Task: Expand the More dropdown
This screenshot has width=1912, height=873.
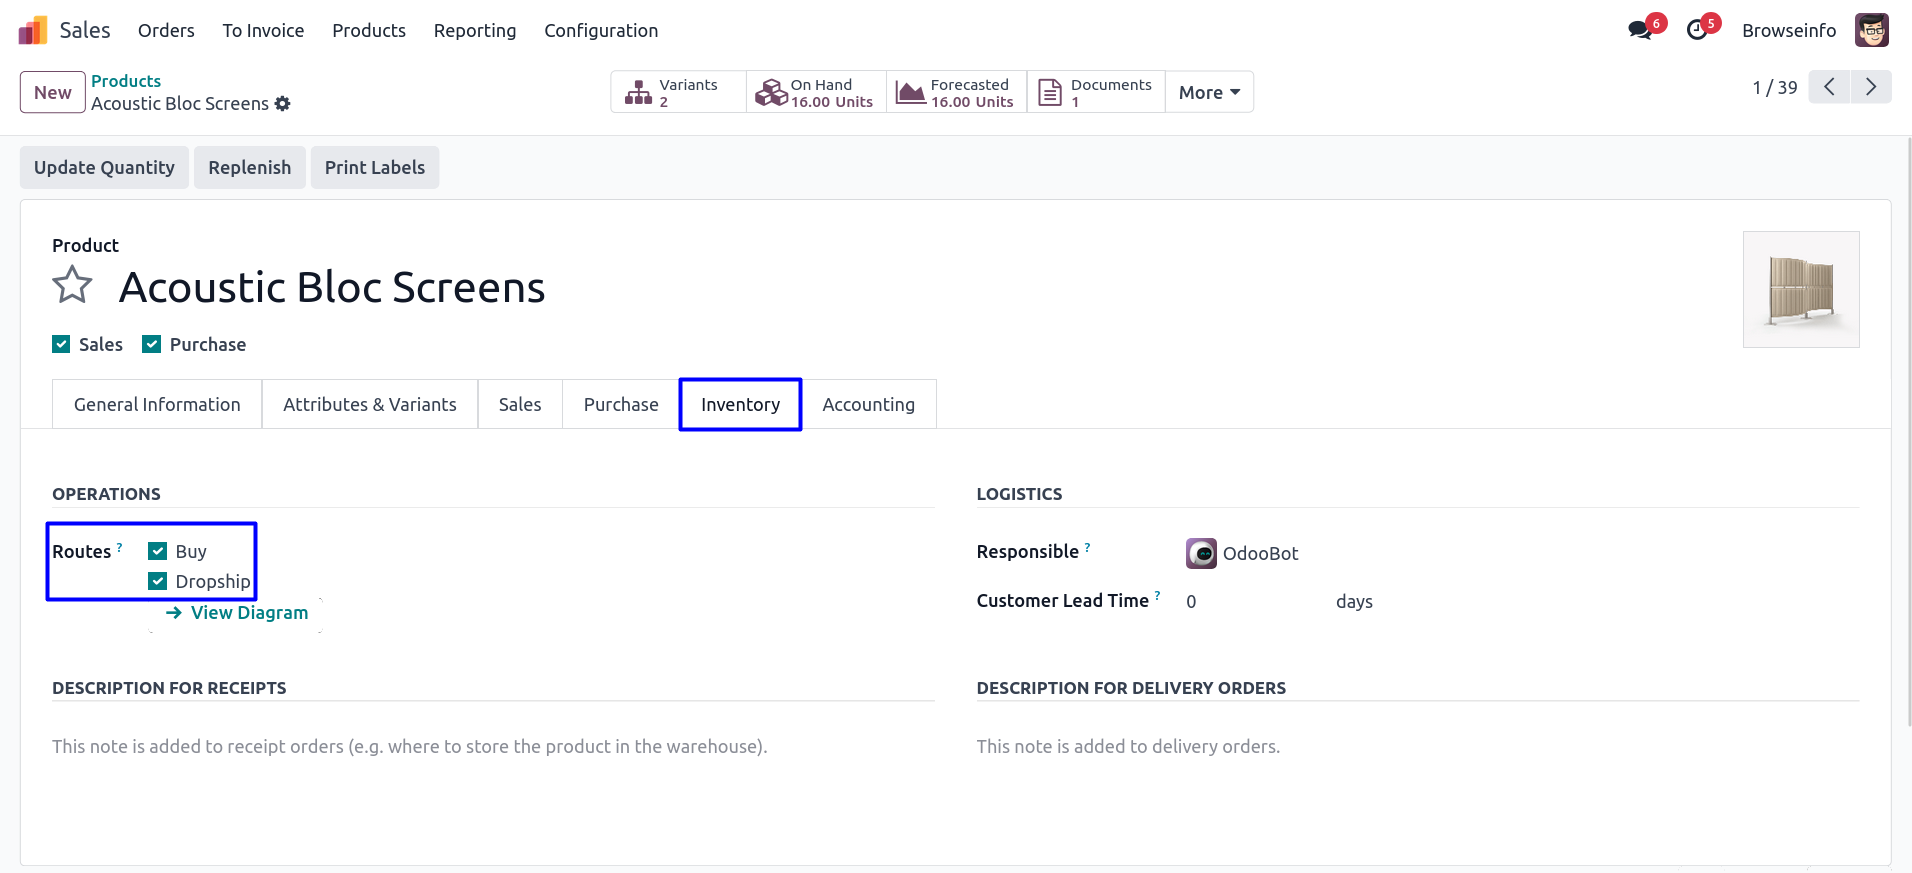Action: (x=1209, y=92)
